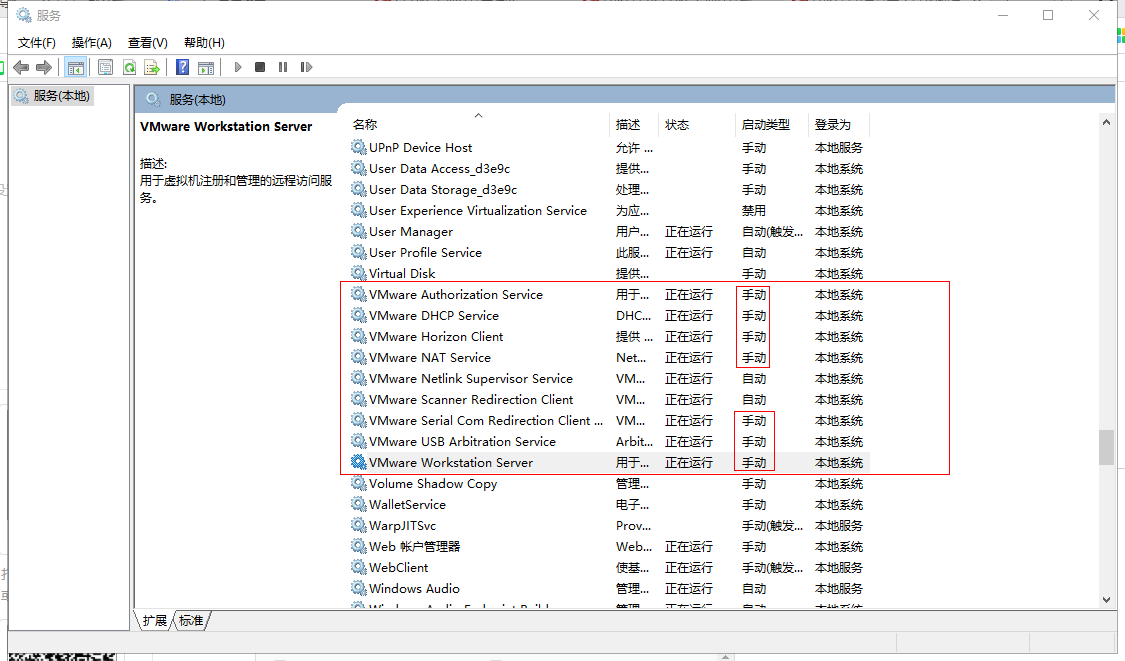
Task: Select the User Data Storage_d3e9c service
Action: coord(608,189)
